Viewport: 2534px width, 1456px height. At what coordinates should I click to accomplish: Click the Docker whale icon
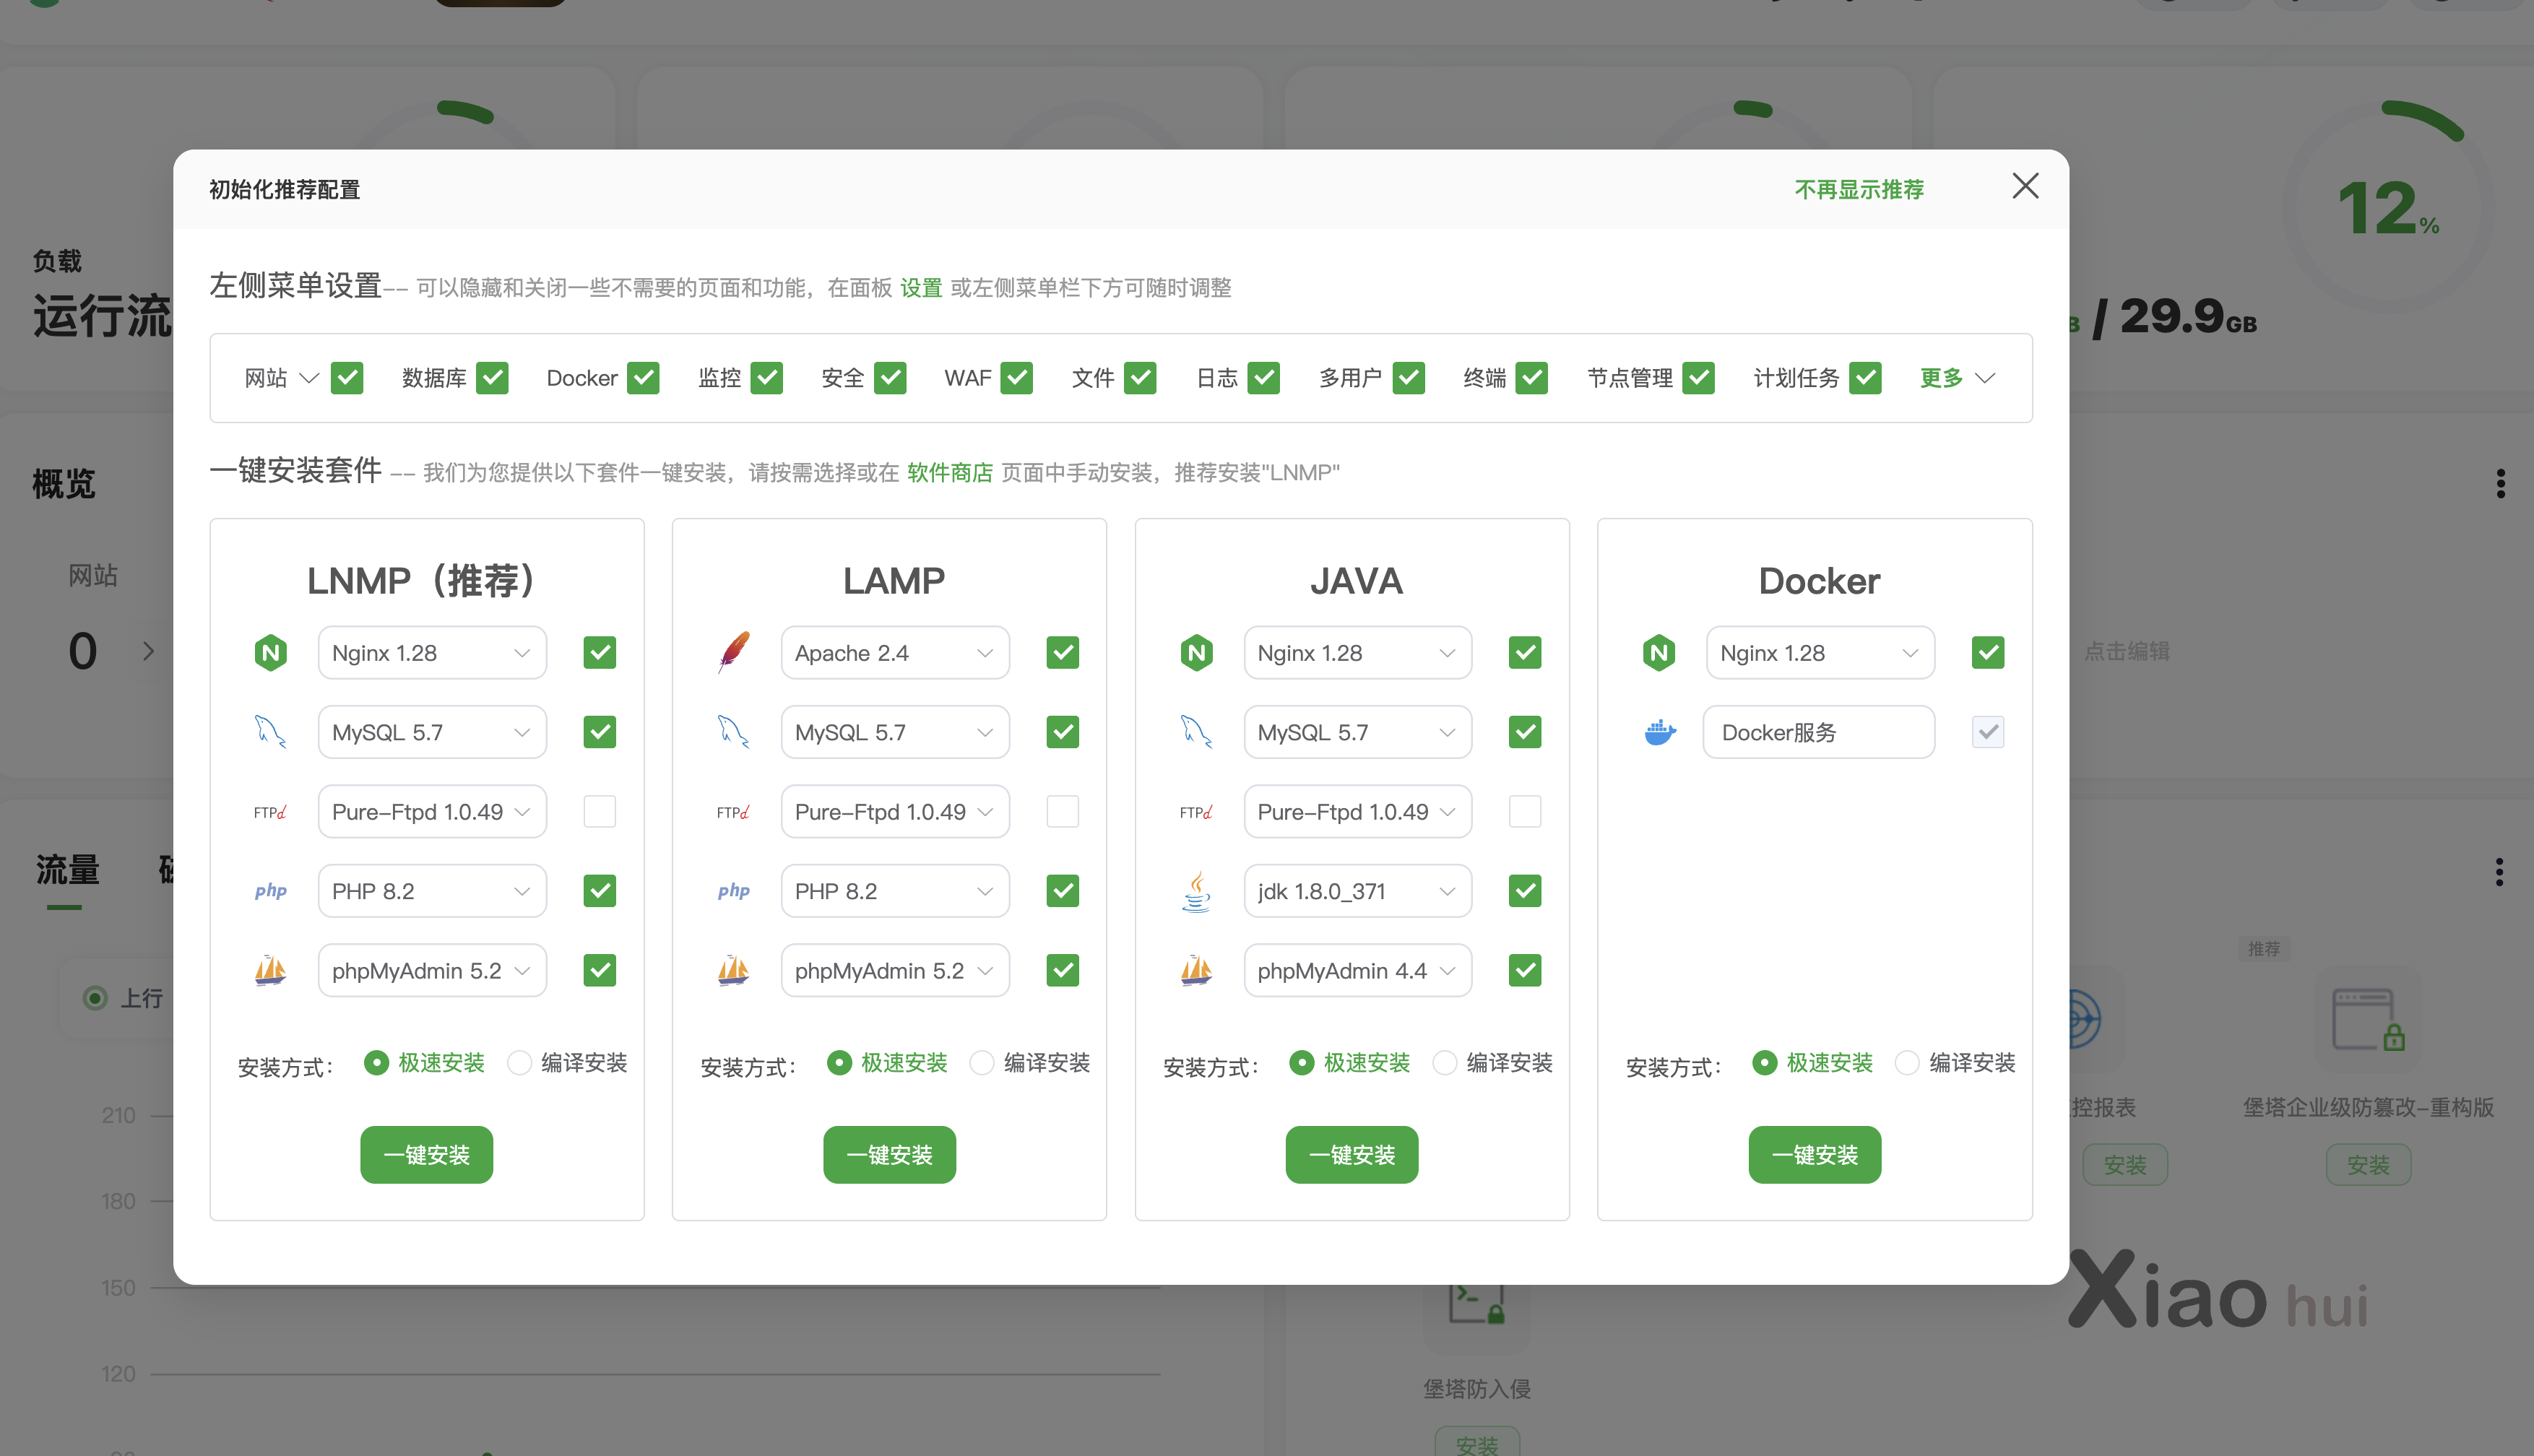[x=1660, y=733]
